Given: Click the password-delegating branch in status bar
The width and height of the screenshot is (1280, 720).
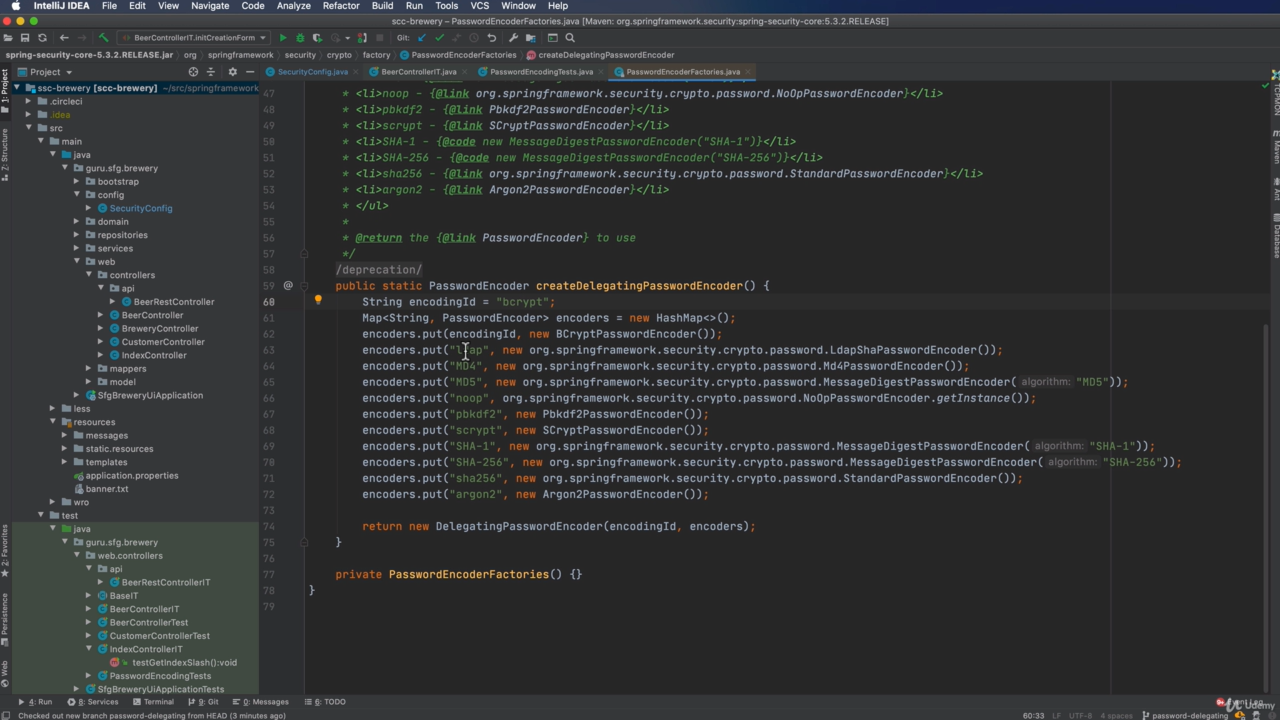Looking at the screenshot, I should tap(1189, 715).
